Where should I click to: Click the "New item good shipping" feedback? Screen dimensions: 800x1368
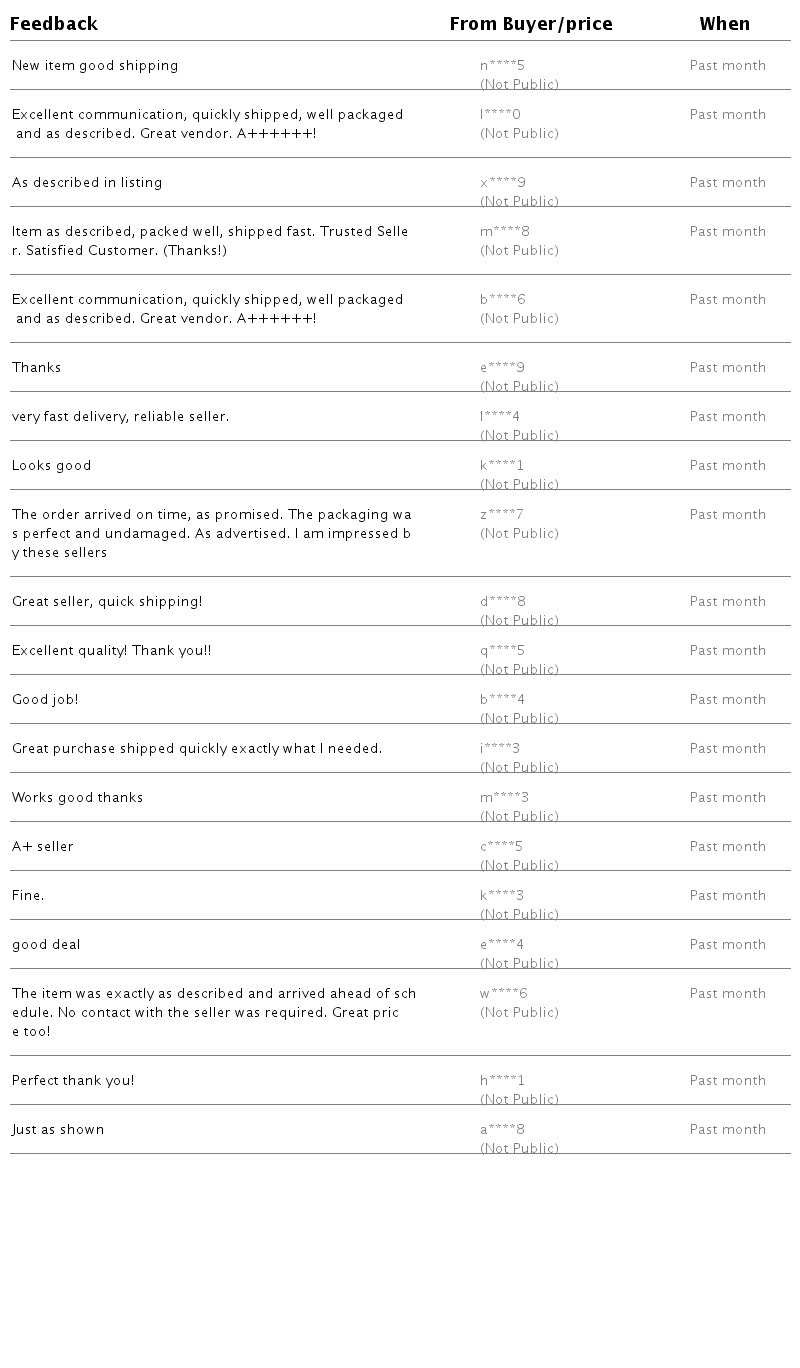95,66
